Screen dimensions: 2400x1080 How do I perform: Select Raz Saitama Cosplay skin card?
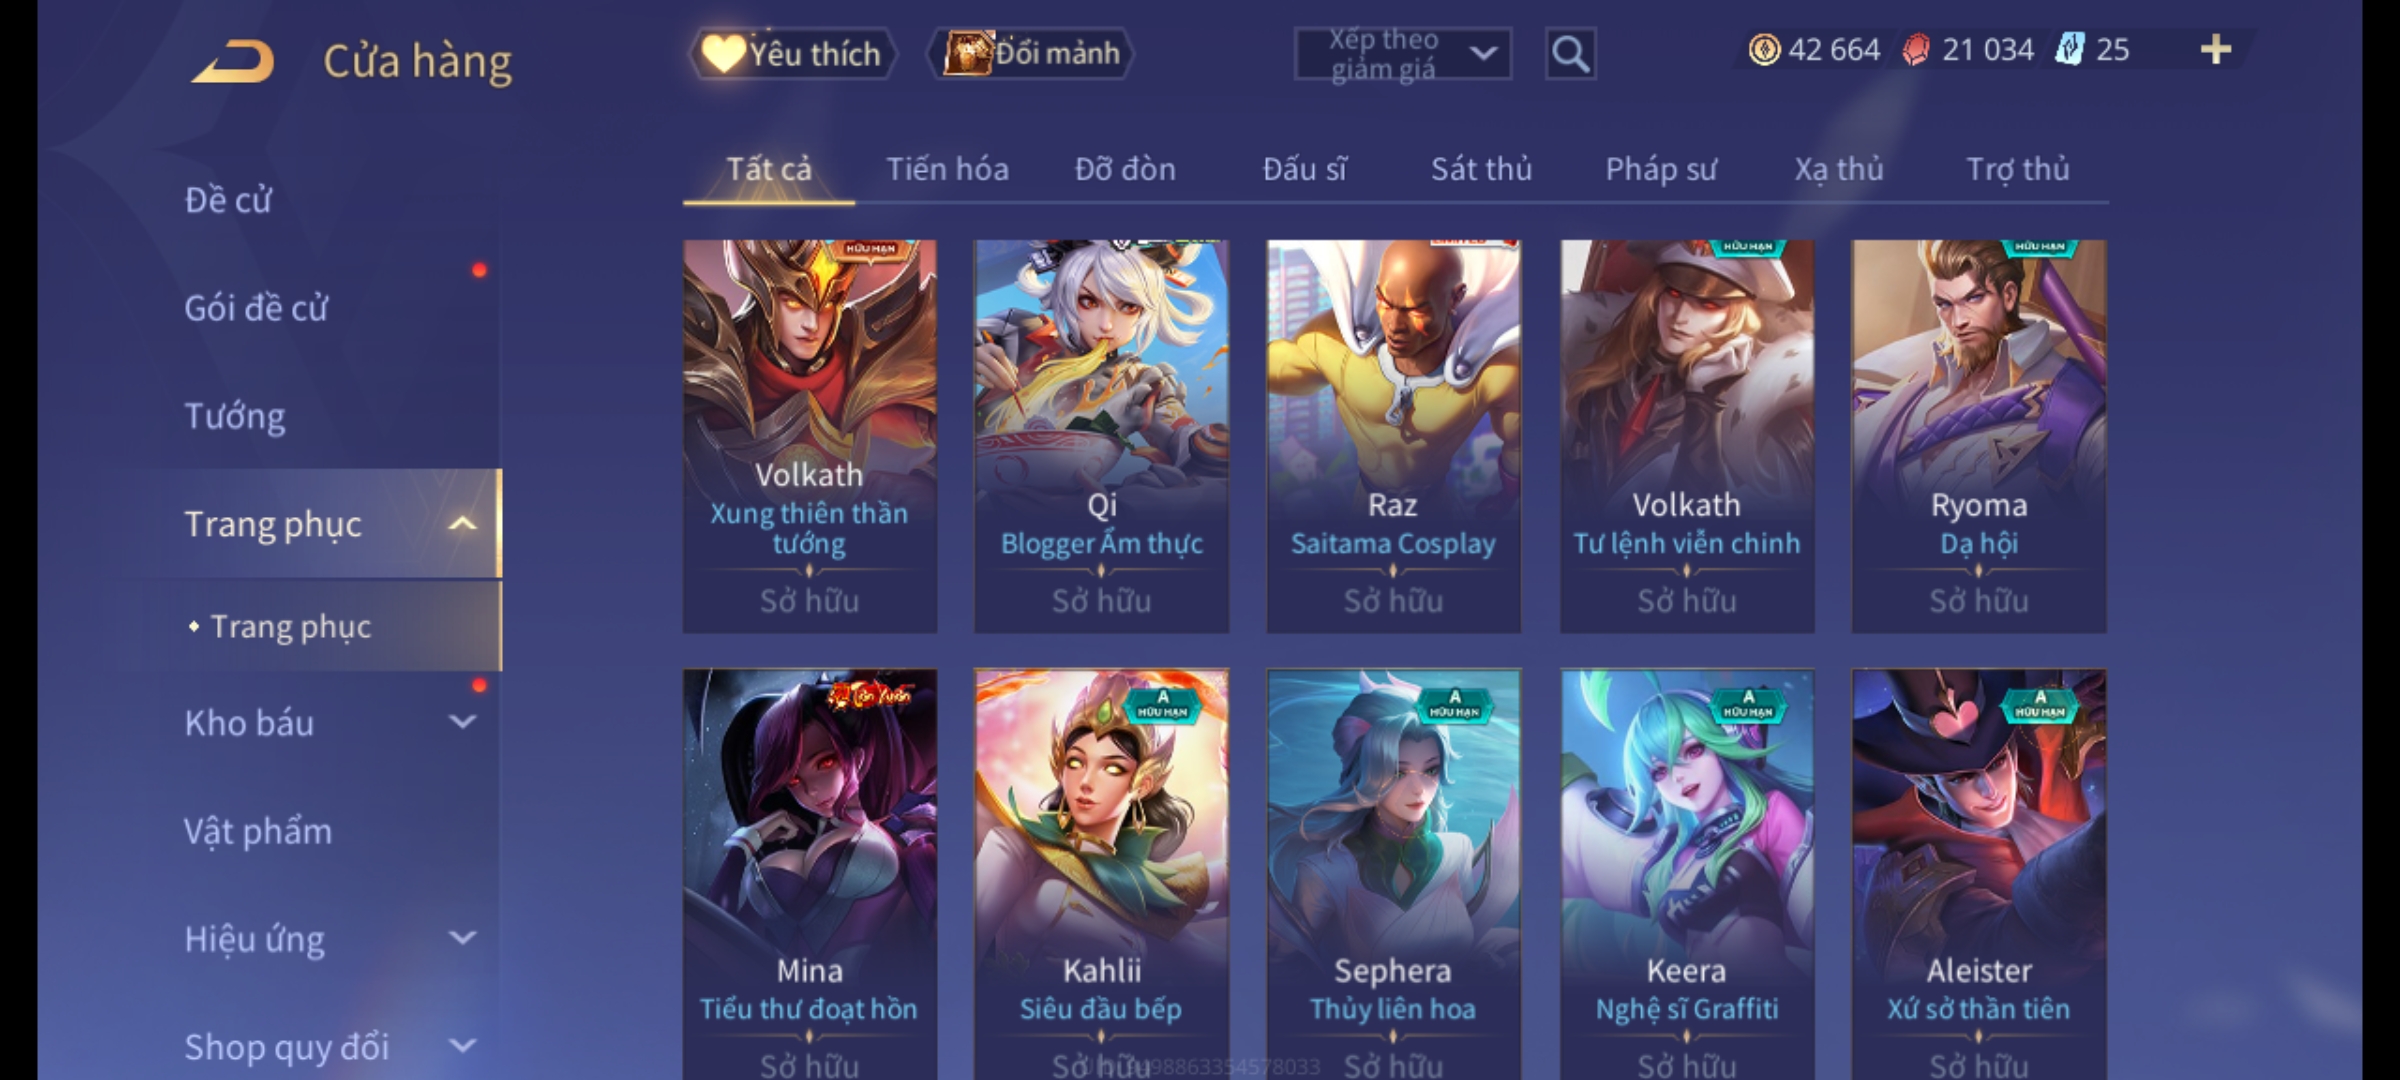point(1393,436)
